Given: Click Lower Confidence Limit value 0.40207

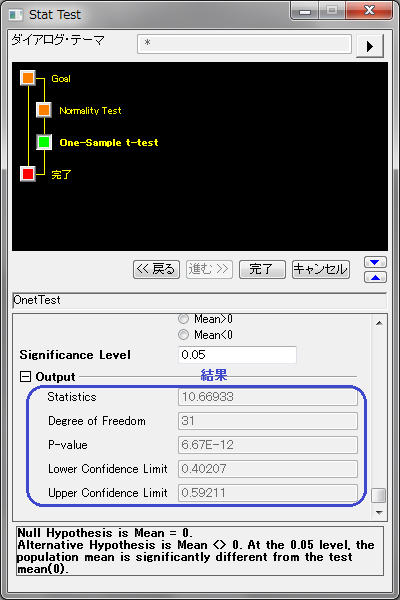Looking at the screenshot, I should pos(268,469).
